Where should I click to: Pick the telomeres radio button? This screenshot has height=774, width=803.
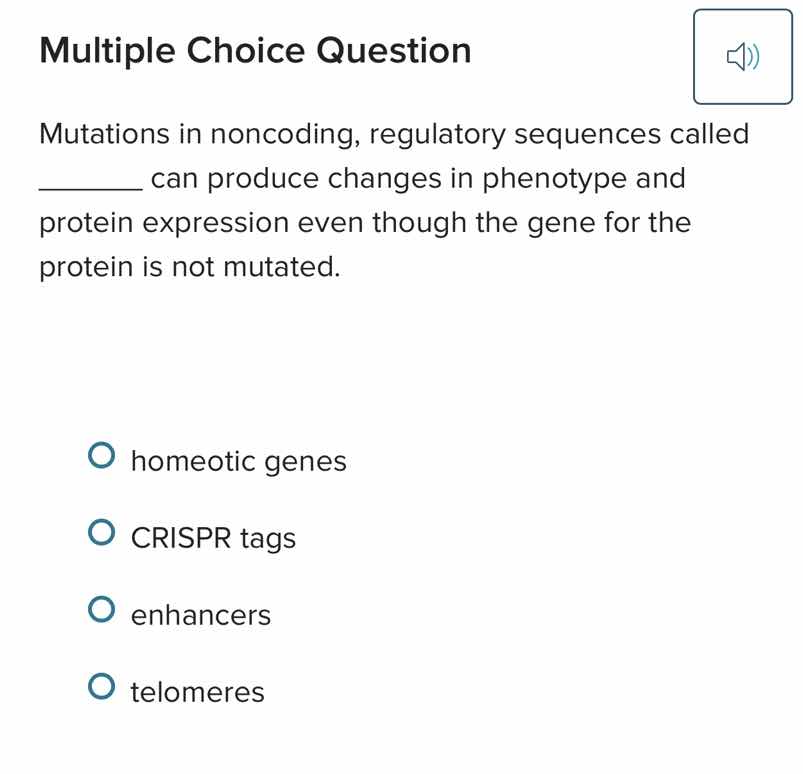point(102,686)
